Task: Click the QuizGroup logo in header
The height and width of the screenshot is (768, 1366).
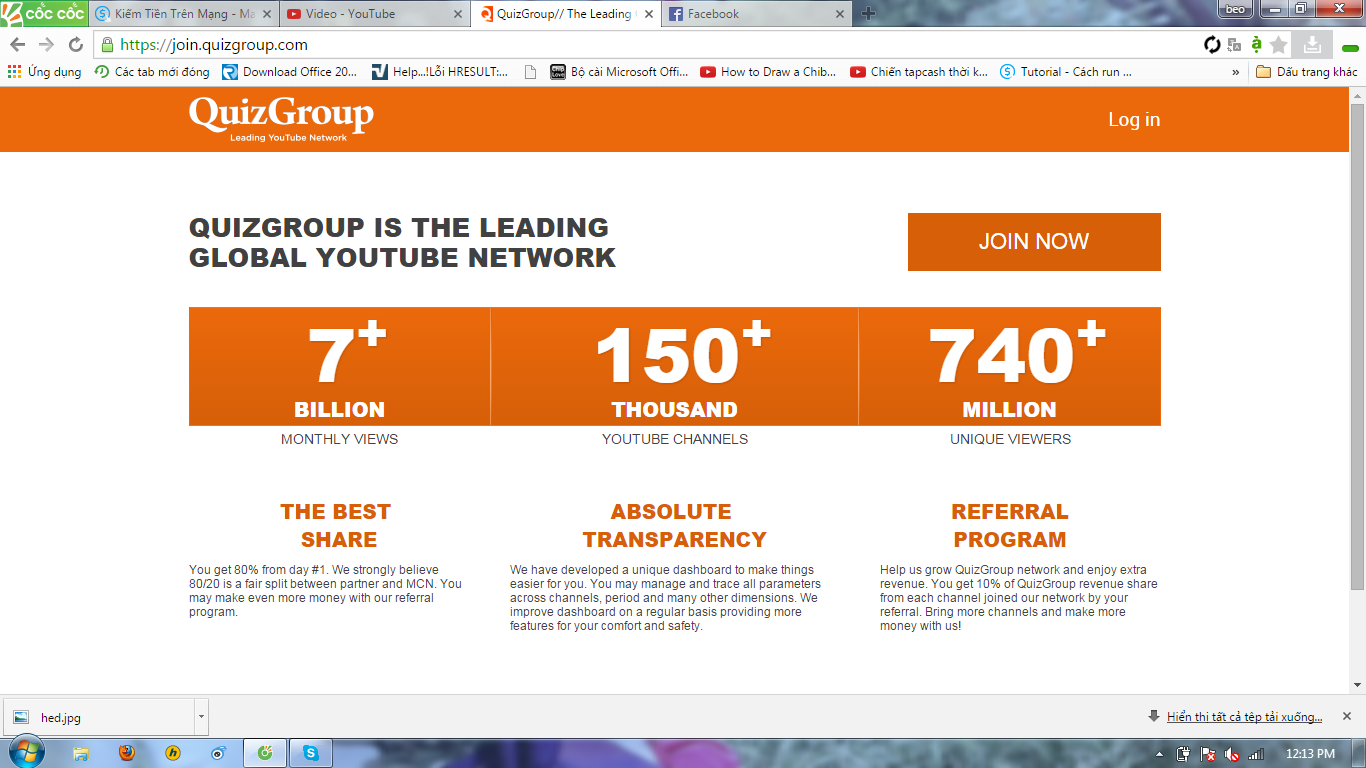Action: [x=281, y=119]
